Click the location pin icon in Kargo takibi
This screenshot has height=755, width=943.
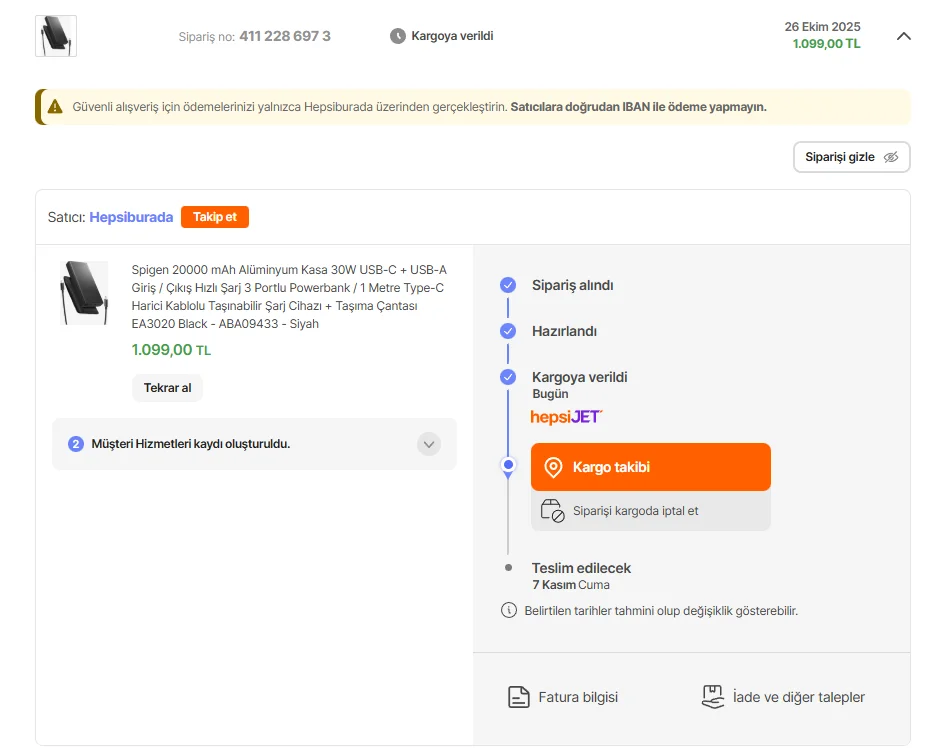tap(553, 467)
